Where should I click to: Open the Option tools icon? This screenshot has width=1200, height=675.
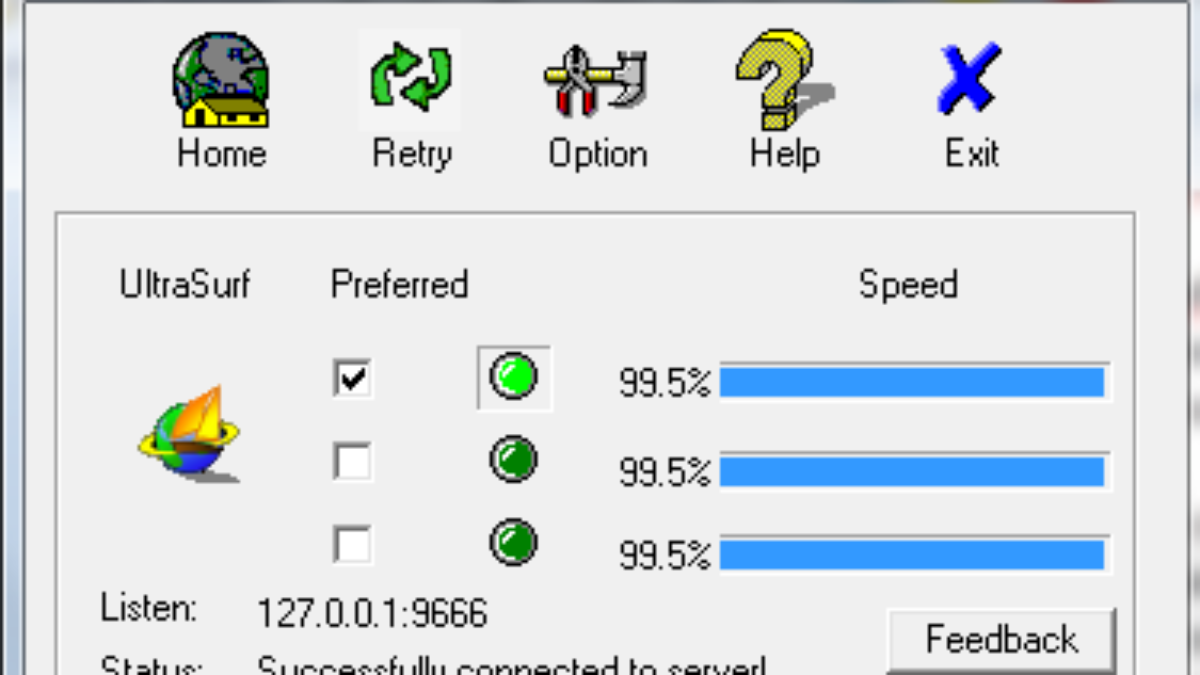click(x=596, y=82)
